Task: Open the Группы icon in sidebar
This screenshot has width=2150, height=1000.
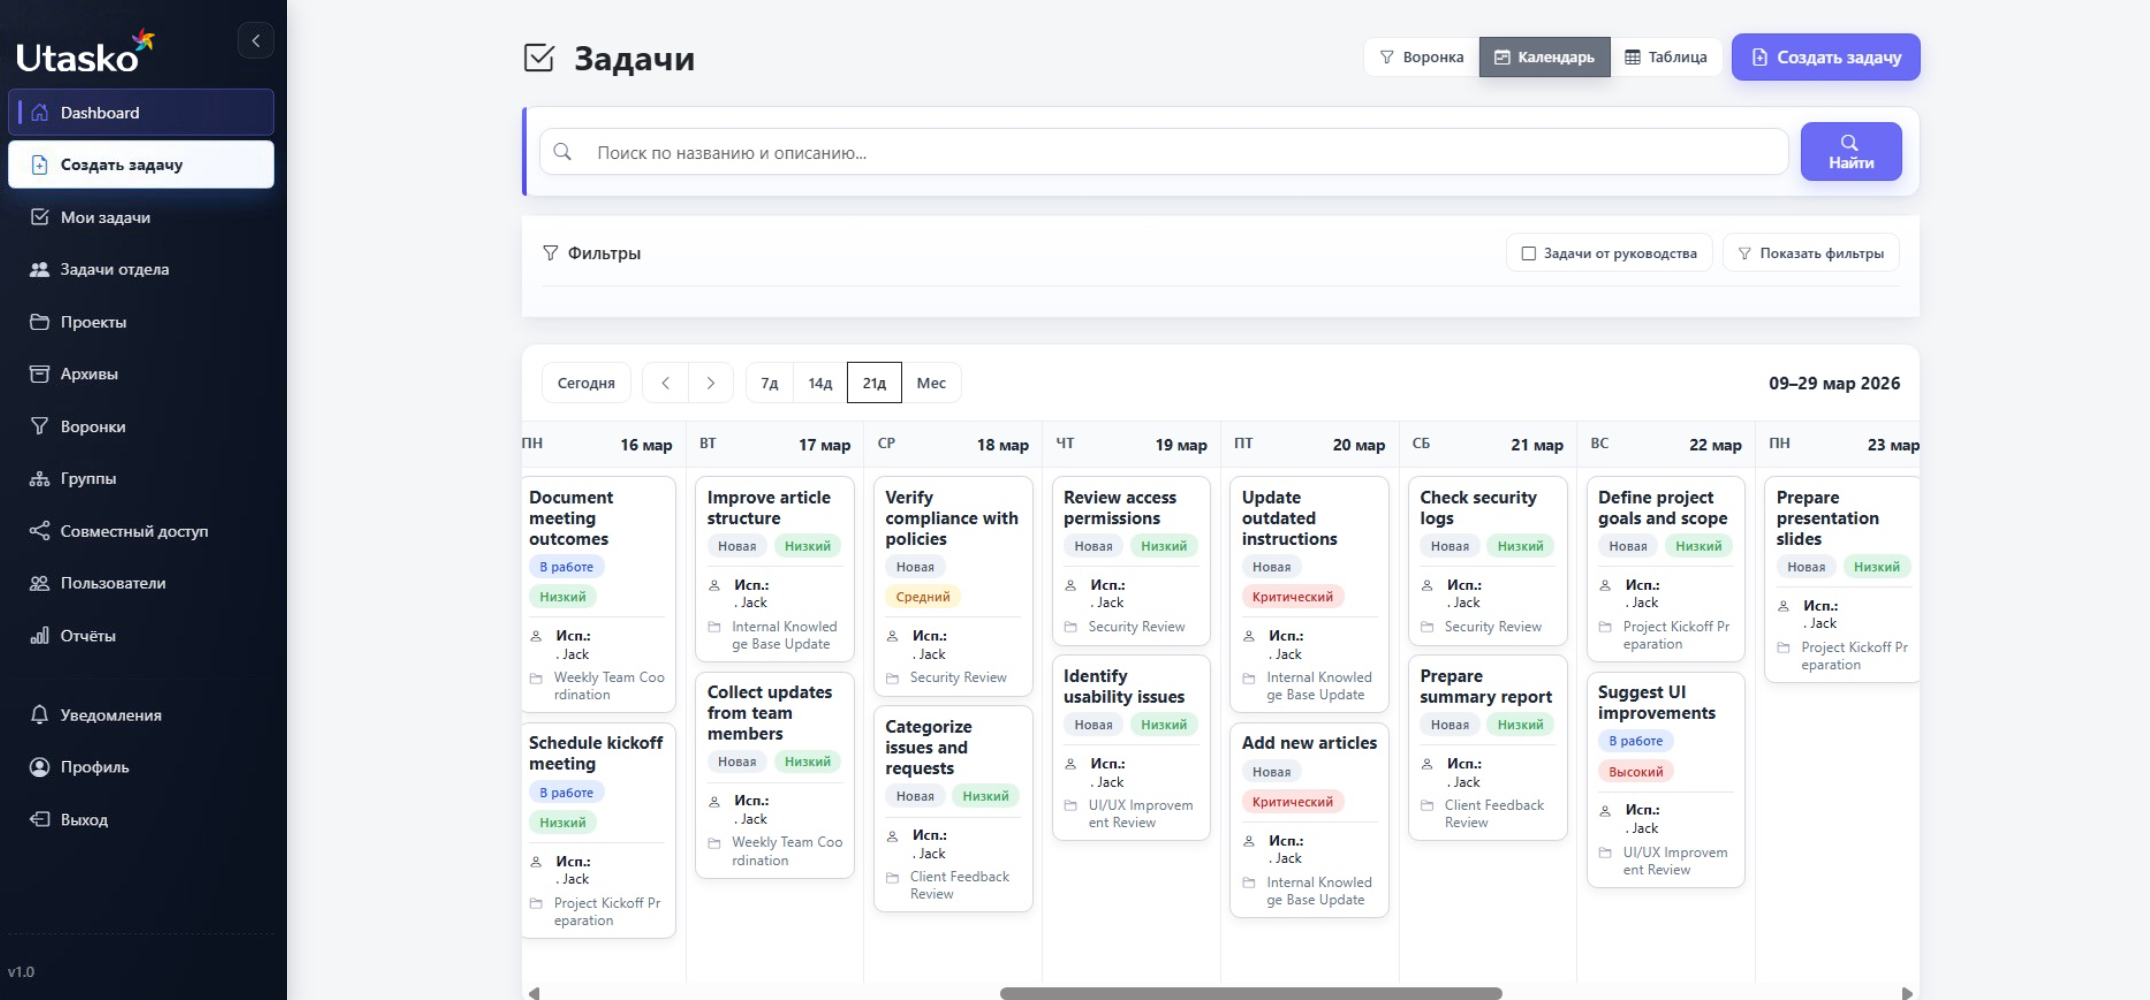Action: click(40, 478)
